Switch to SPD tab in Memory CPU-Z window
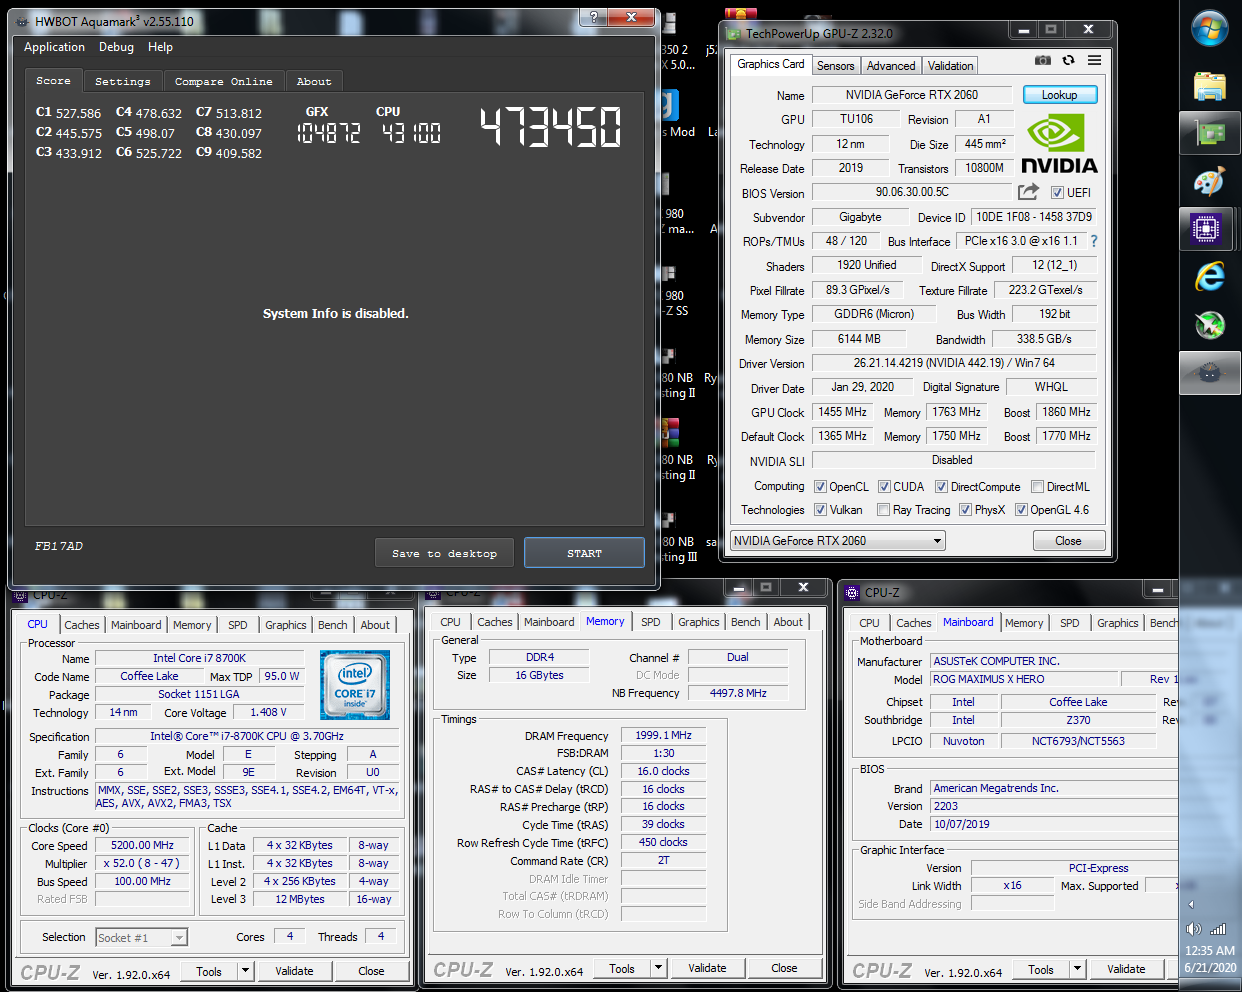Image resolution: width=1242 pixels, height=992 pixels. tap(651, 622)
